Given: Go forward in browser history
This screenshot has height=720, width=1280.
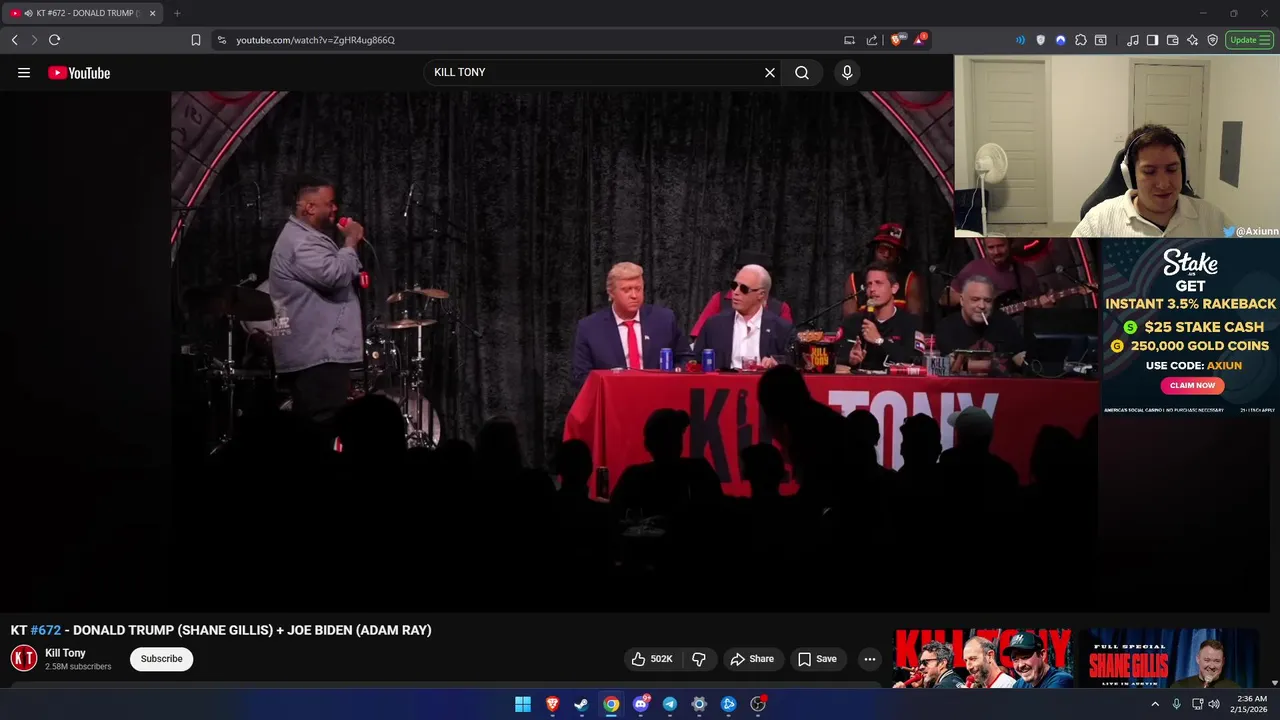Looking at the screenshot, I should tap(34, 40).
